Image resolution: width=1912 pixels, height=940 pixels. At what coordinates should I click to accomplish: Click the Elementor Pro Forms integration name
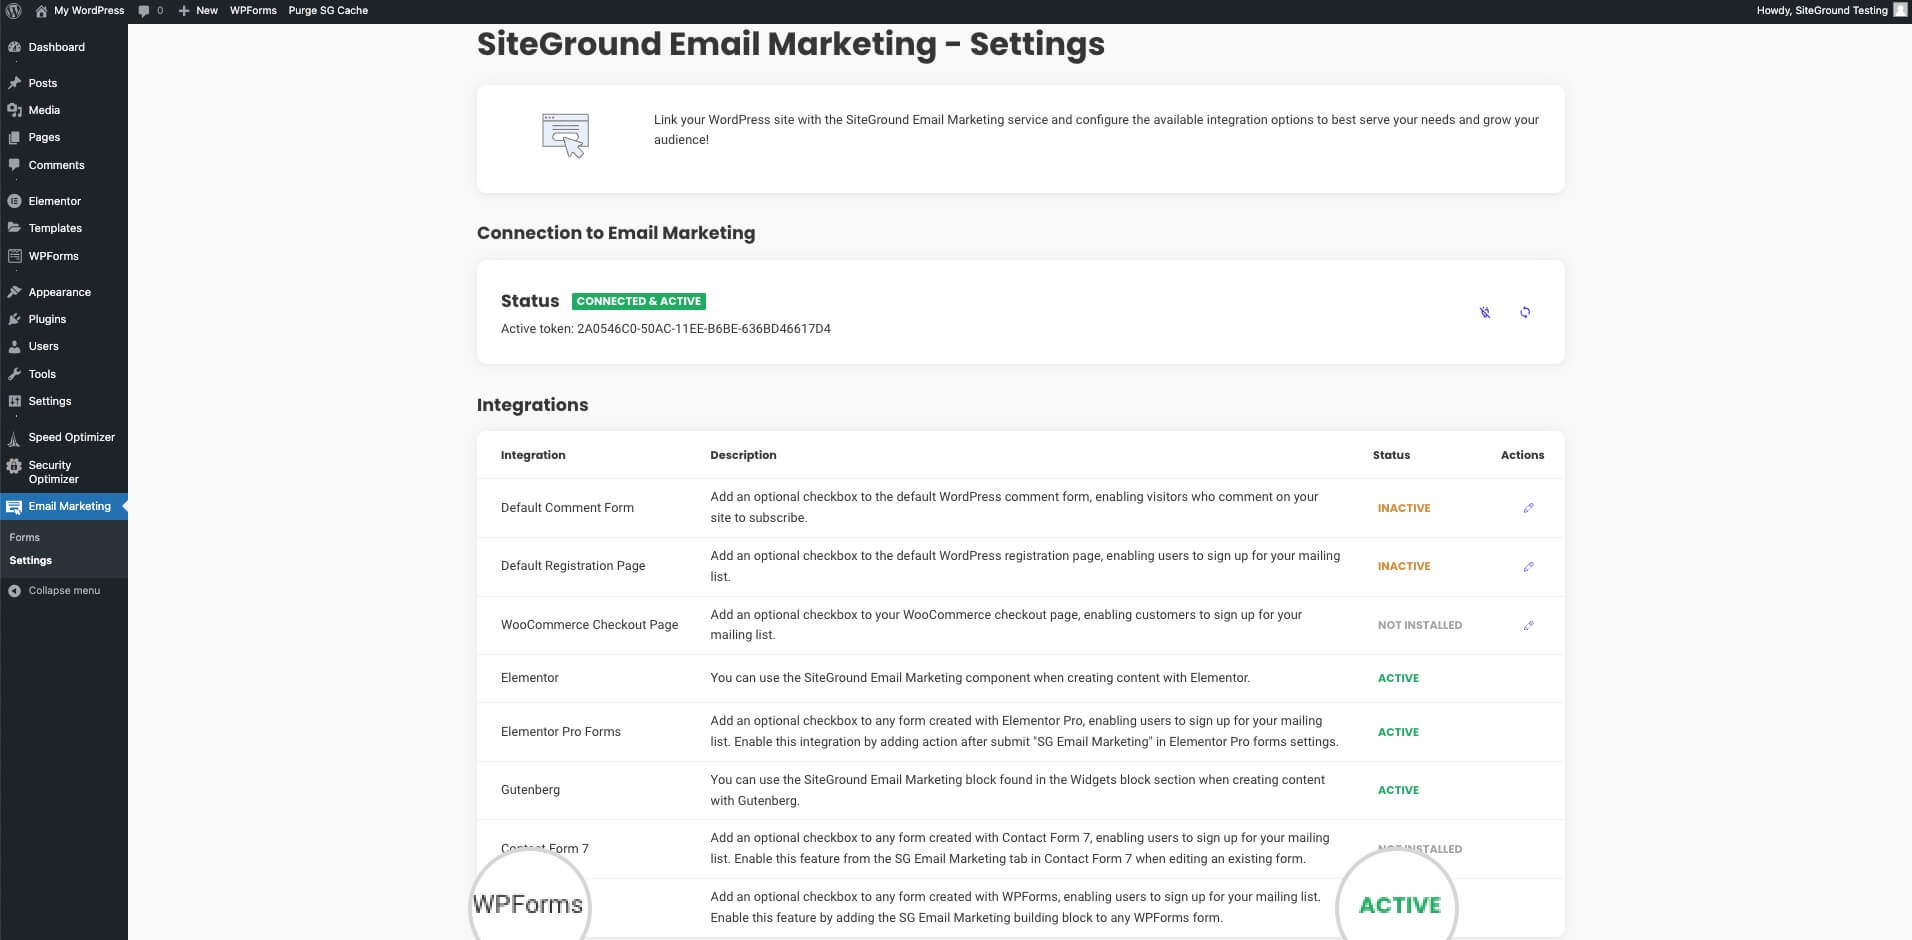tap(561, 732)
